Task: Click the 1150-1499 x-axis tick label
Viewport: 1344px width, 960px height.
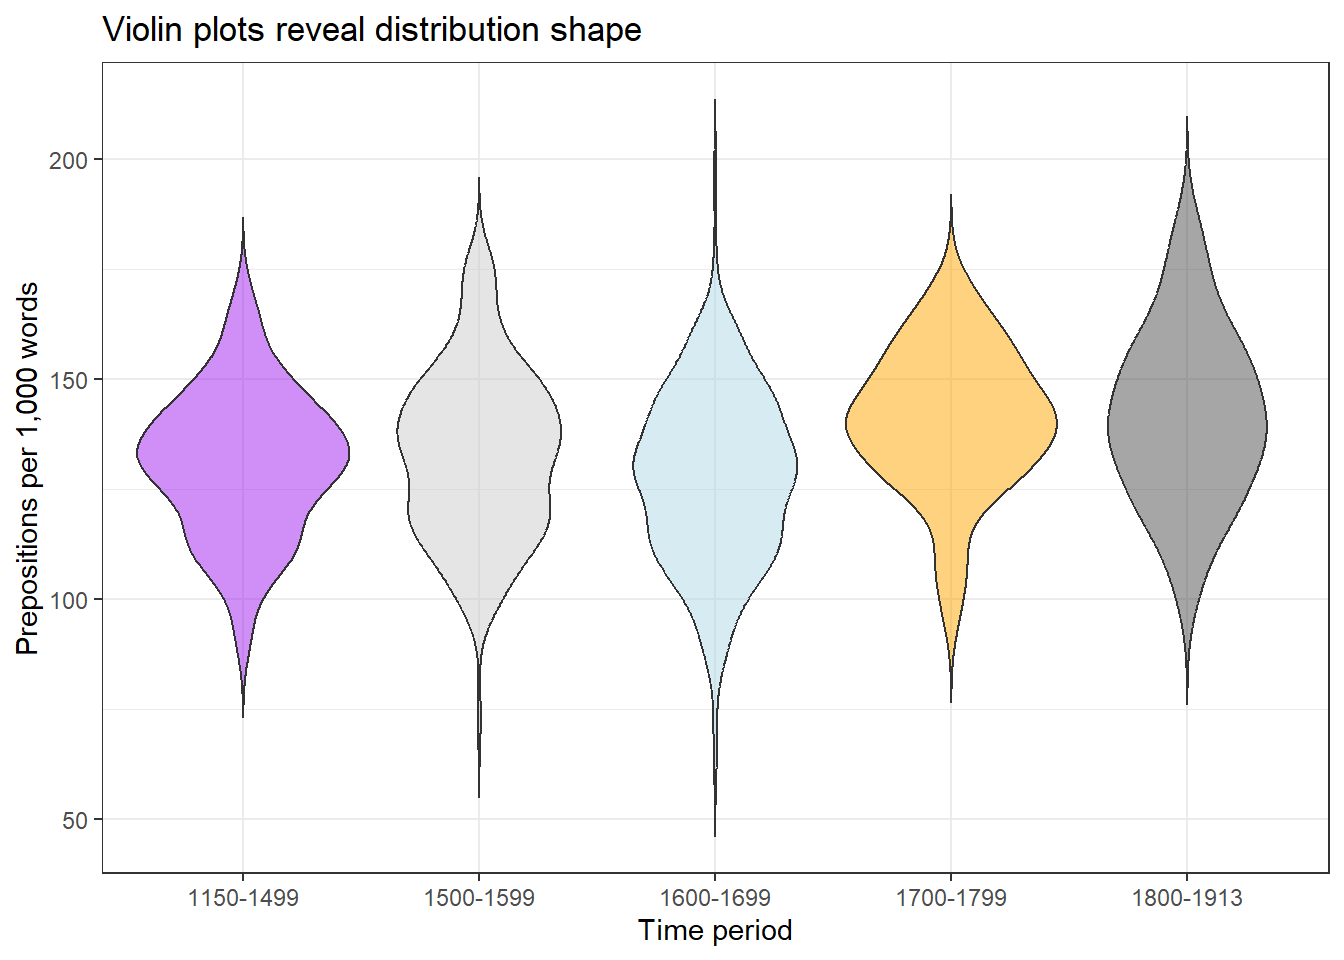Action: [x=243, y=898]
